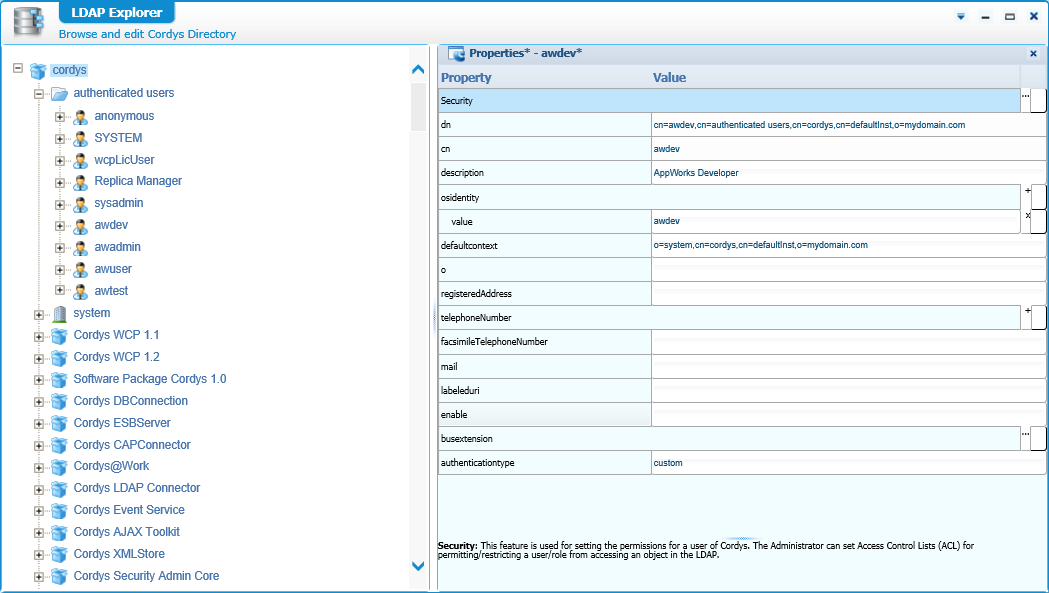Screen dimensions: 1049x593
Task: Select Cordys Event Service tree entry
Action: [x=128, y=510]
